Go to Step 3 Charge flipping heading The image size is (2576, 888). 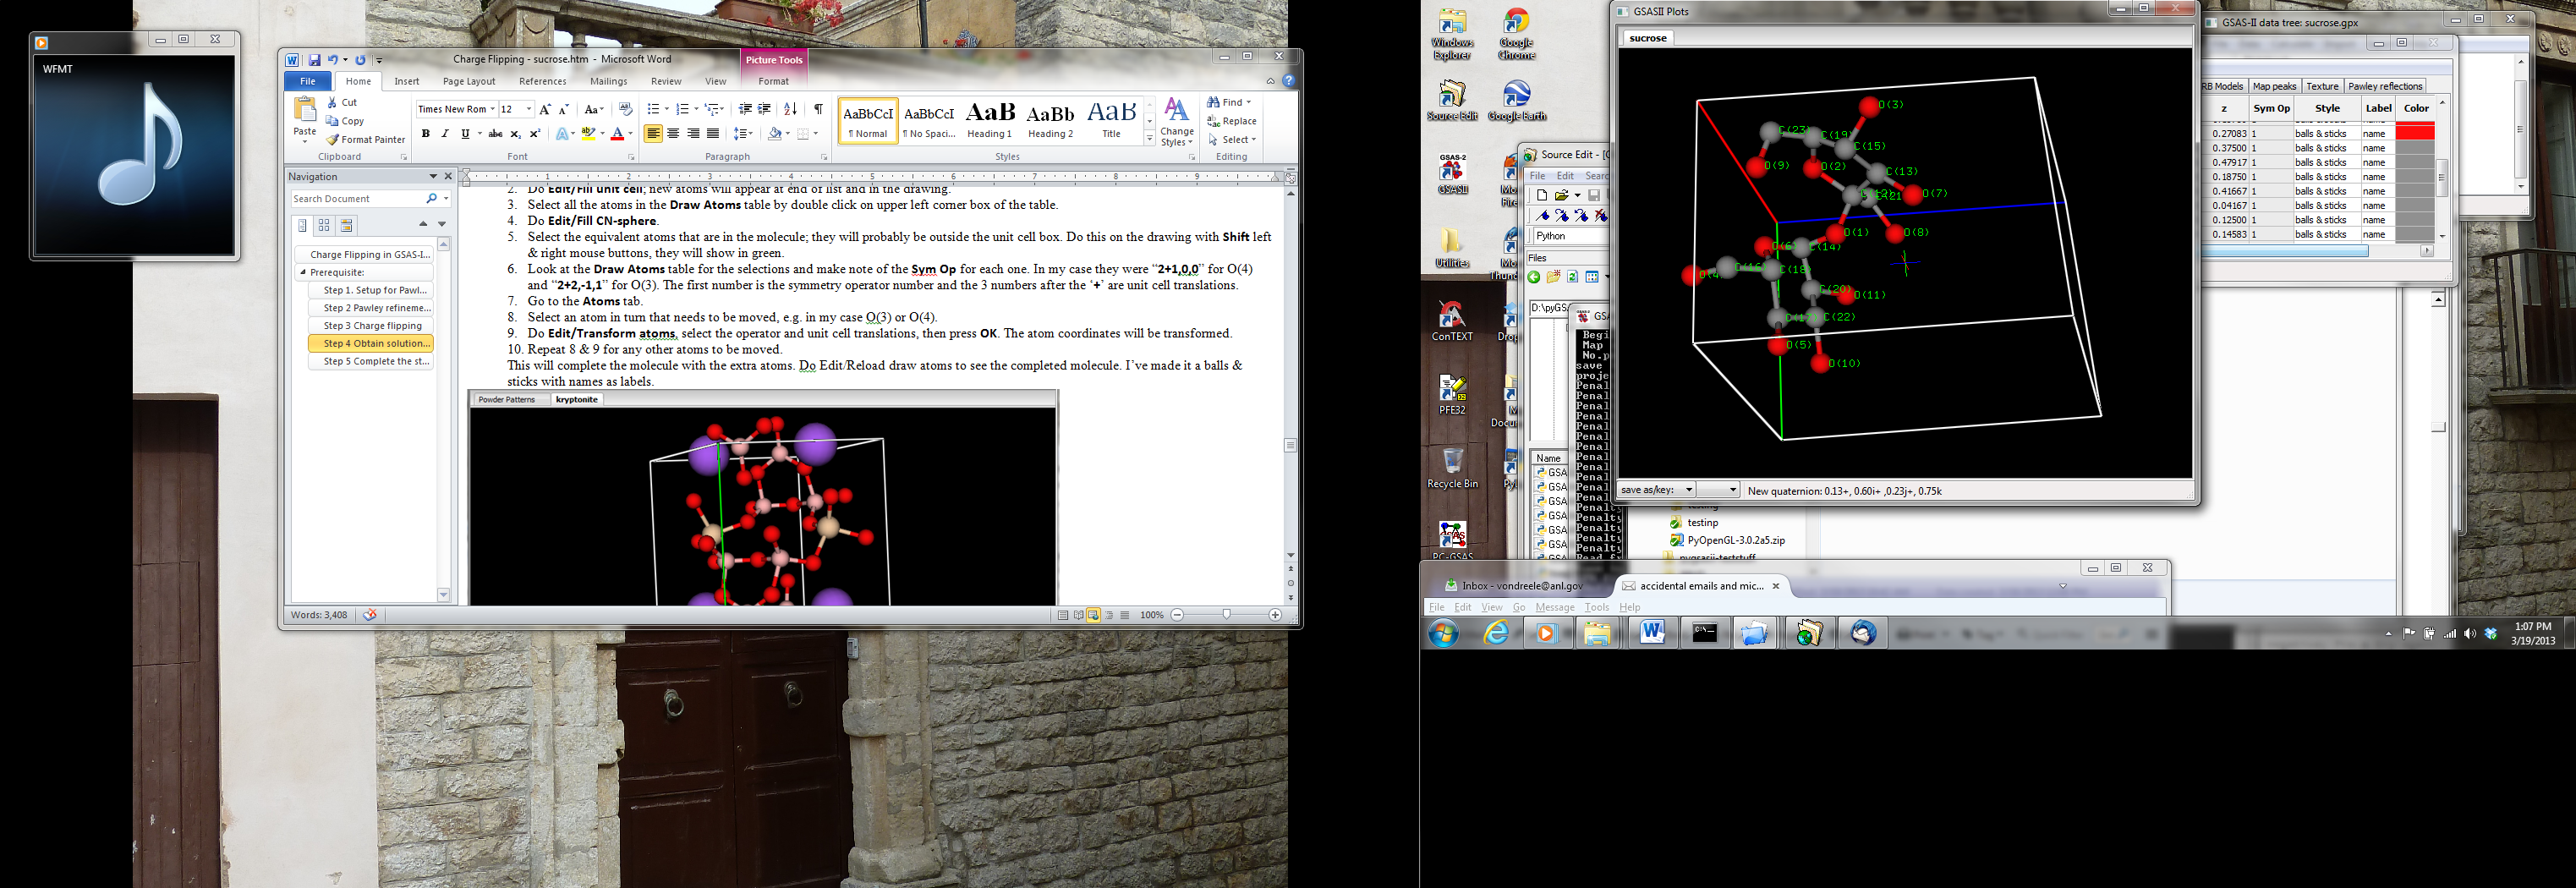pyautogui.click(x=373, y=326)
